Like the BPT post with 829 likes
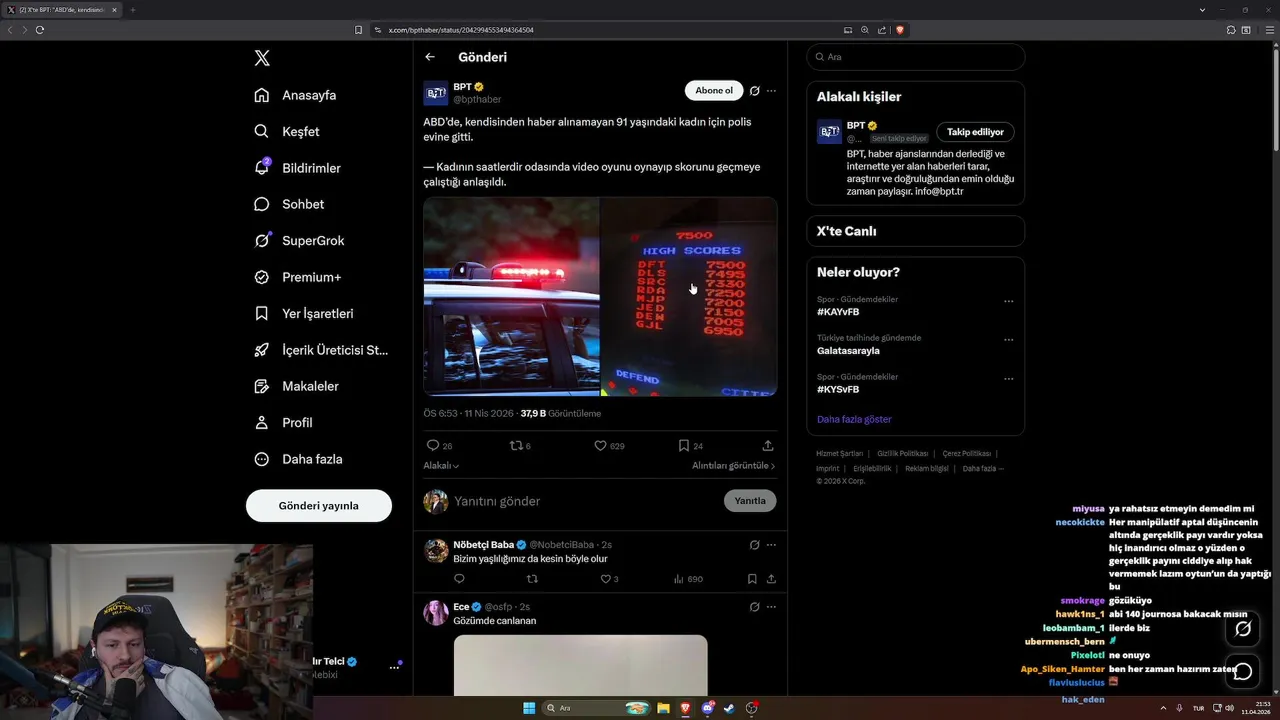 pyautogui.click(x=609, y=446)
